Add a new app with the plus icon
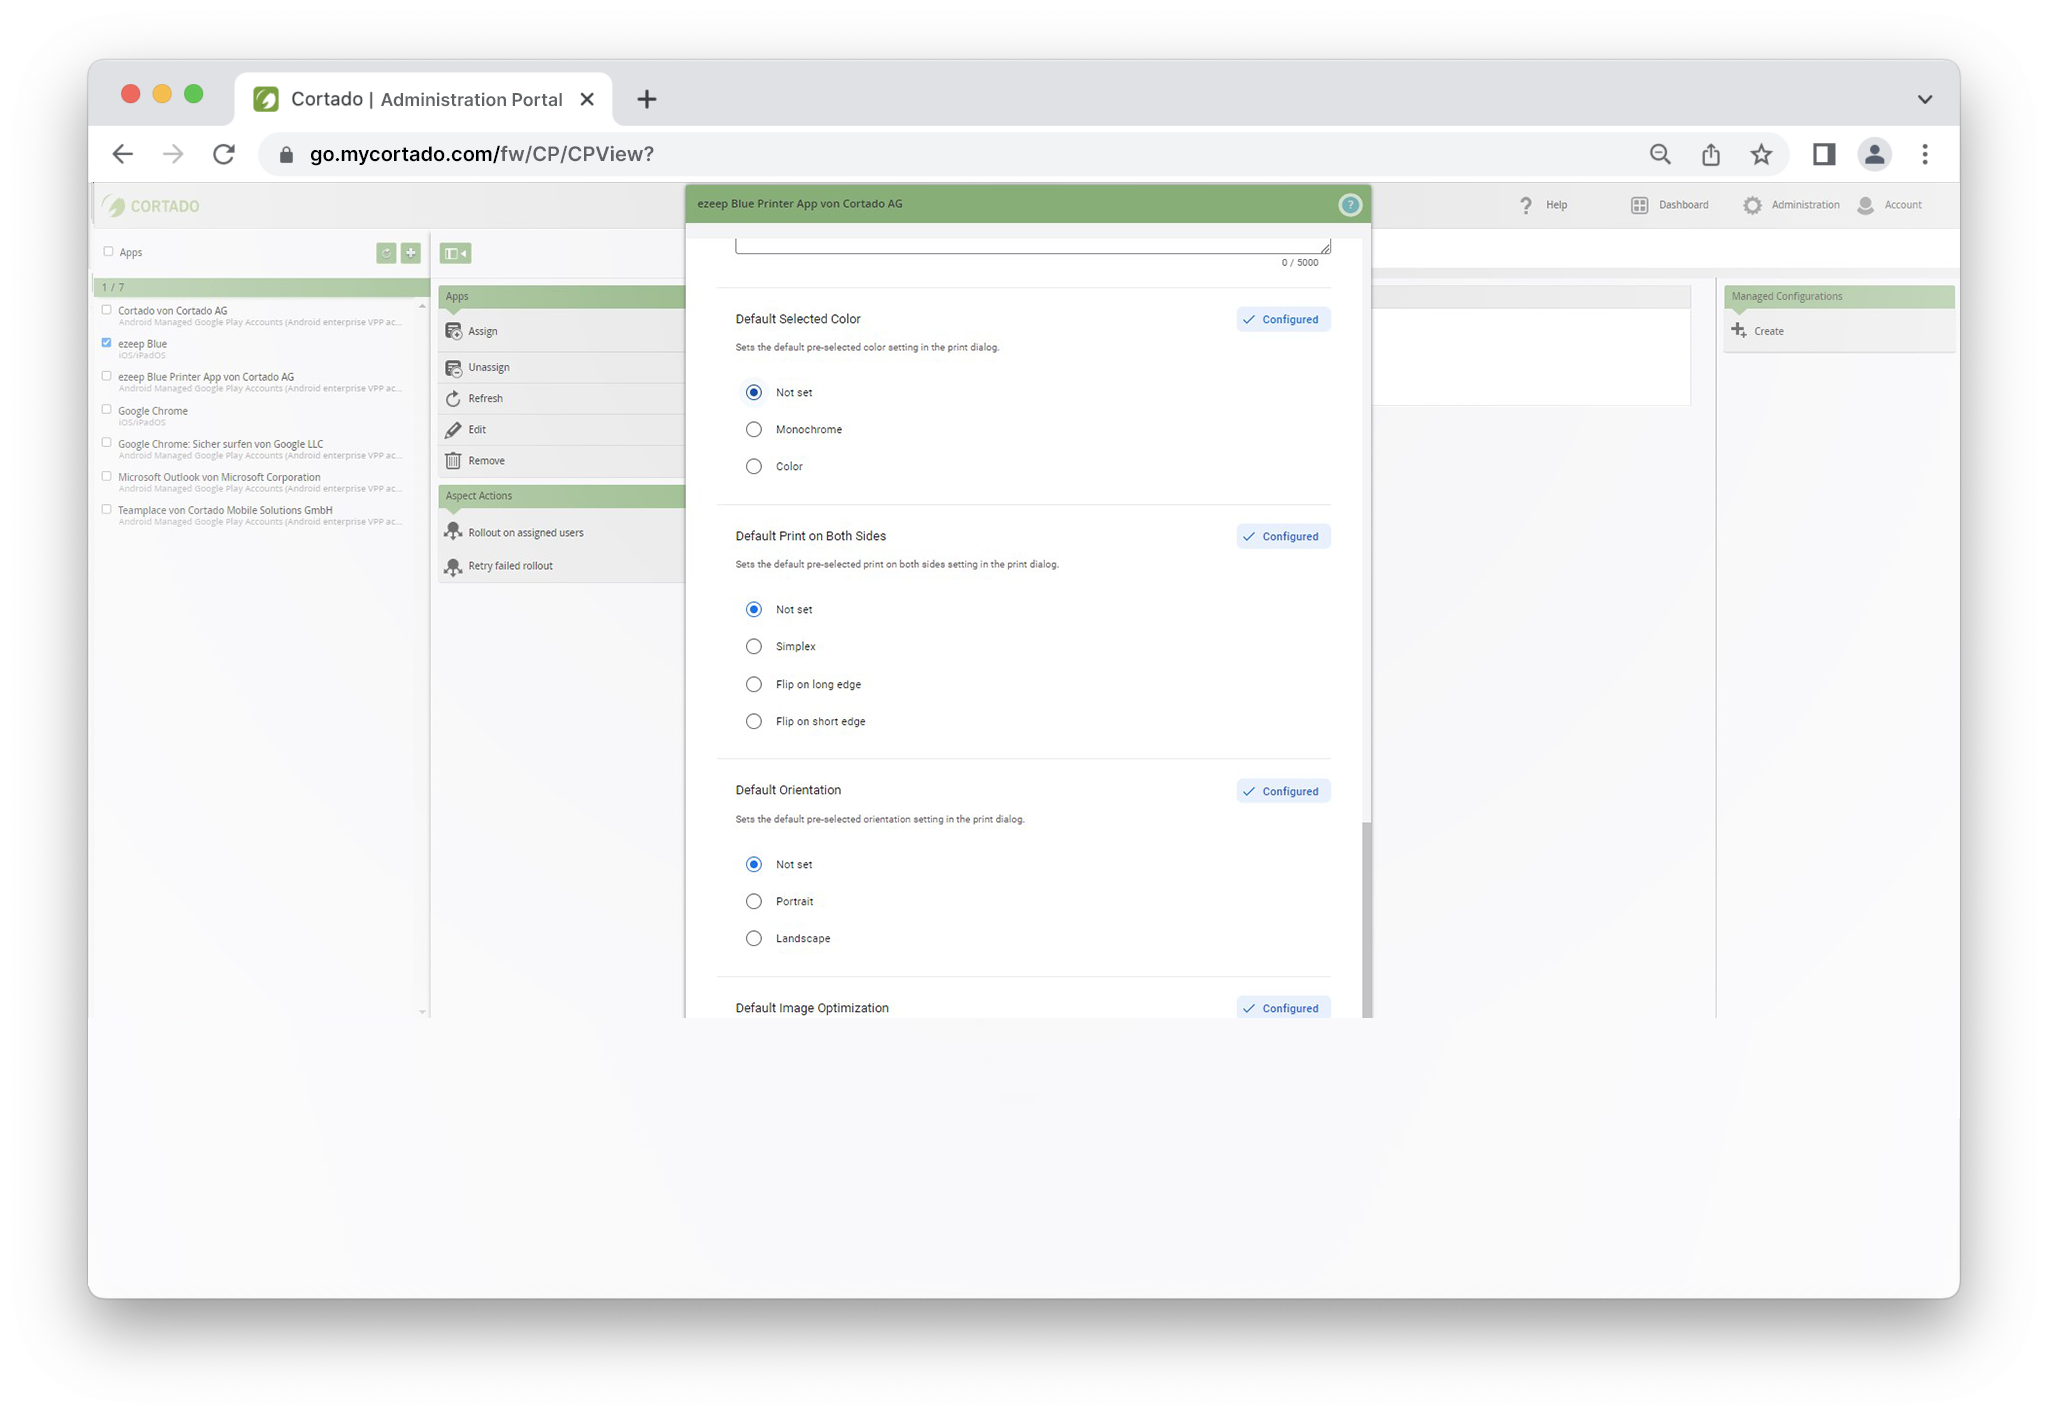This screenshot has width=2048, height=1415. (x=409, y=253)
